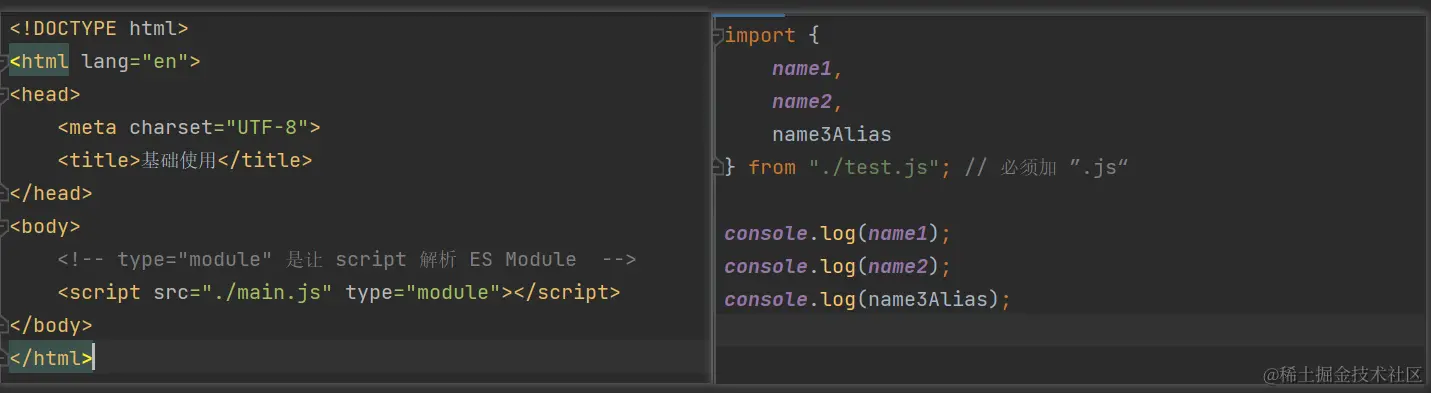Click the meta charset="UTF-8" line

tap(189, 127)
